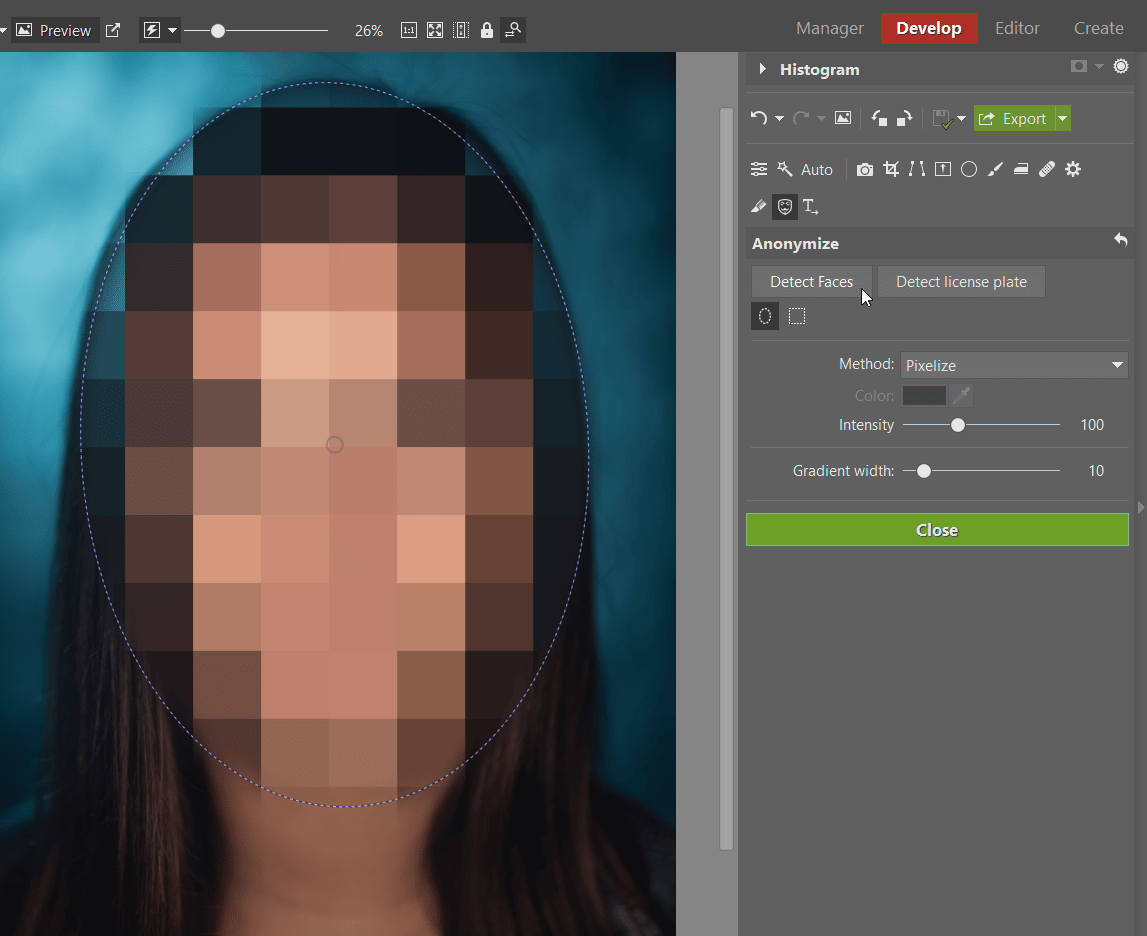Toggle the zoom lock padlock
Screen dimensions: 1147x936
(486, 30)
